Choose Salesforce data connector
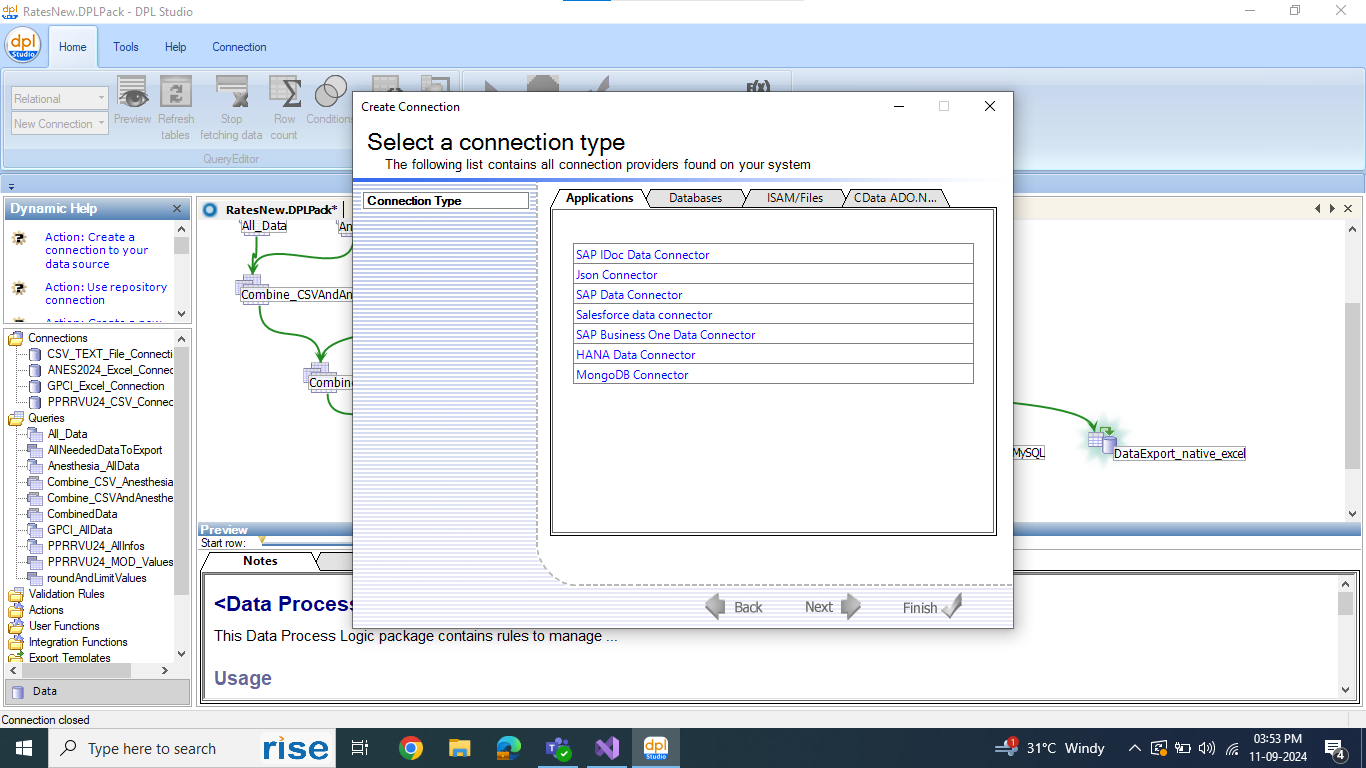1366x768 pixels. pyautogui.click(x=773, y=315)
